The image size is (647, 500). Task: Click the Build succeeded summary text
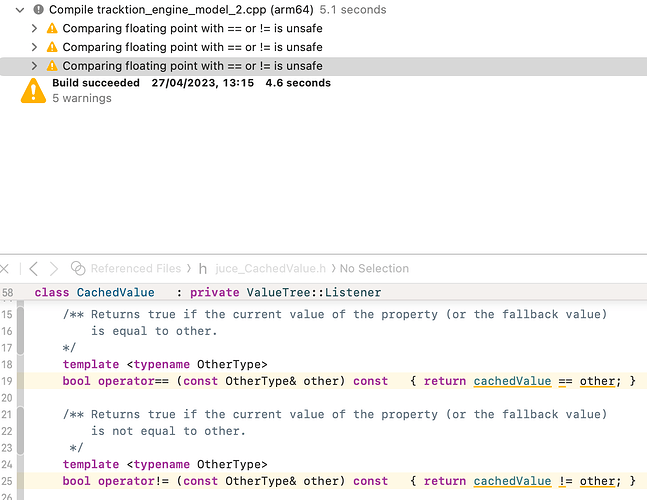[x=96, y=83]
